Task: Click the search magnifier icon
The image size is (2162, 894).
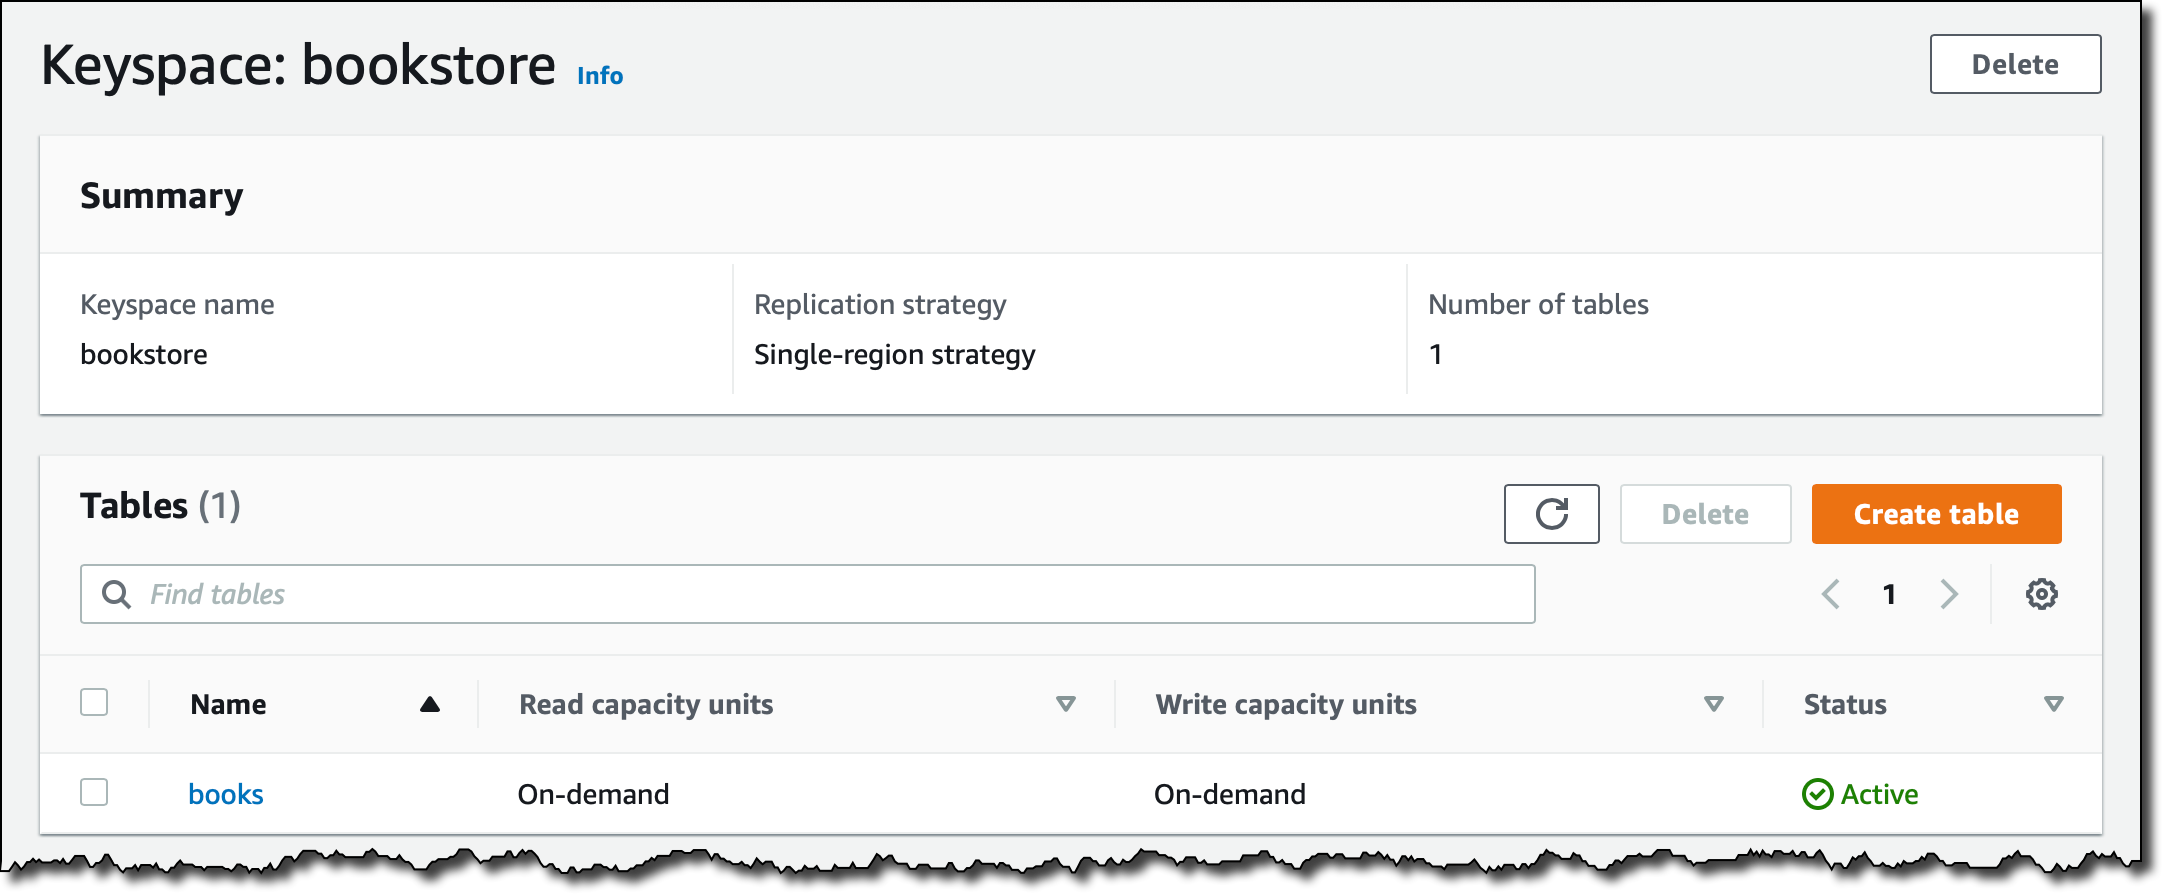Action: pos(117,594)
